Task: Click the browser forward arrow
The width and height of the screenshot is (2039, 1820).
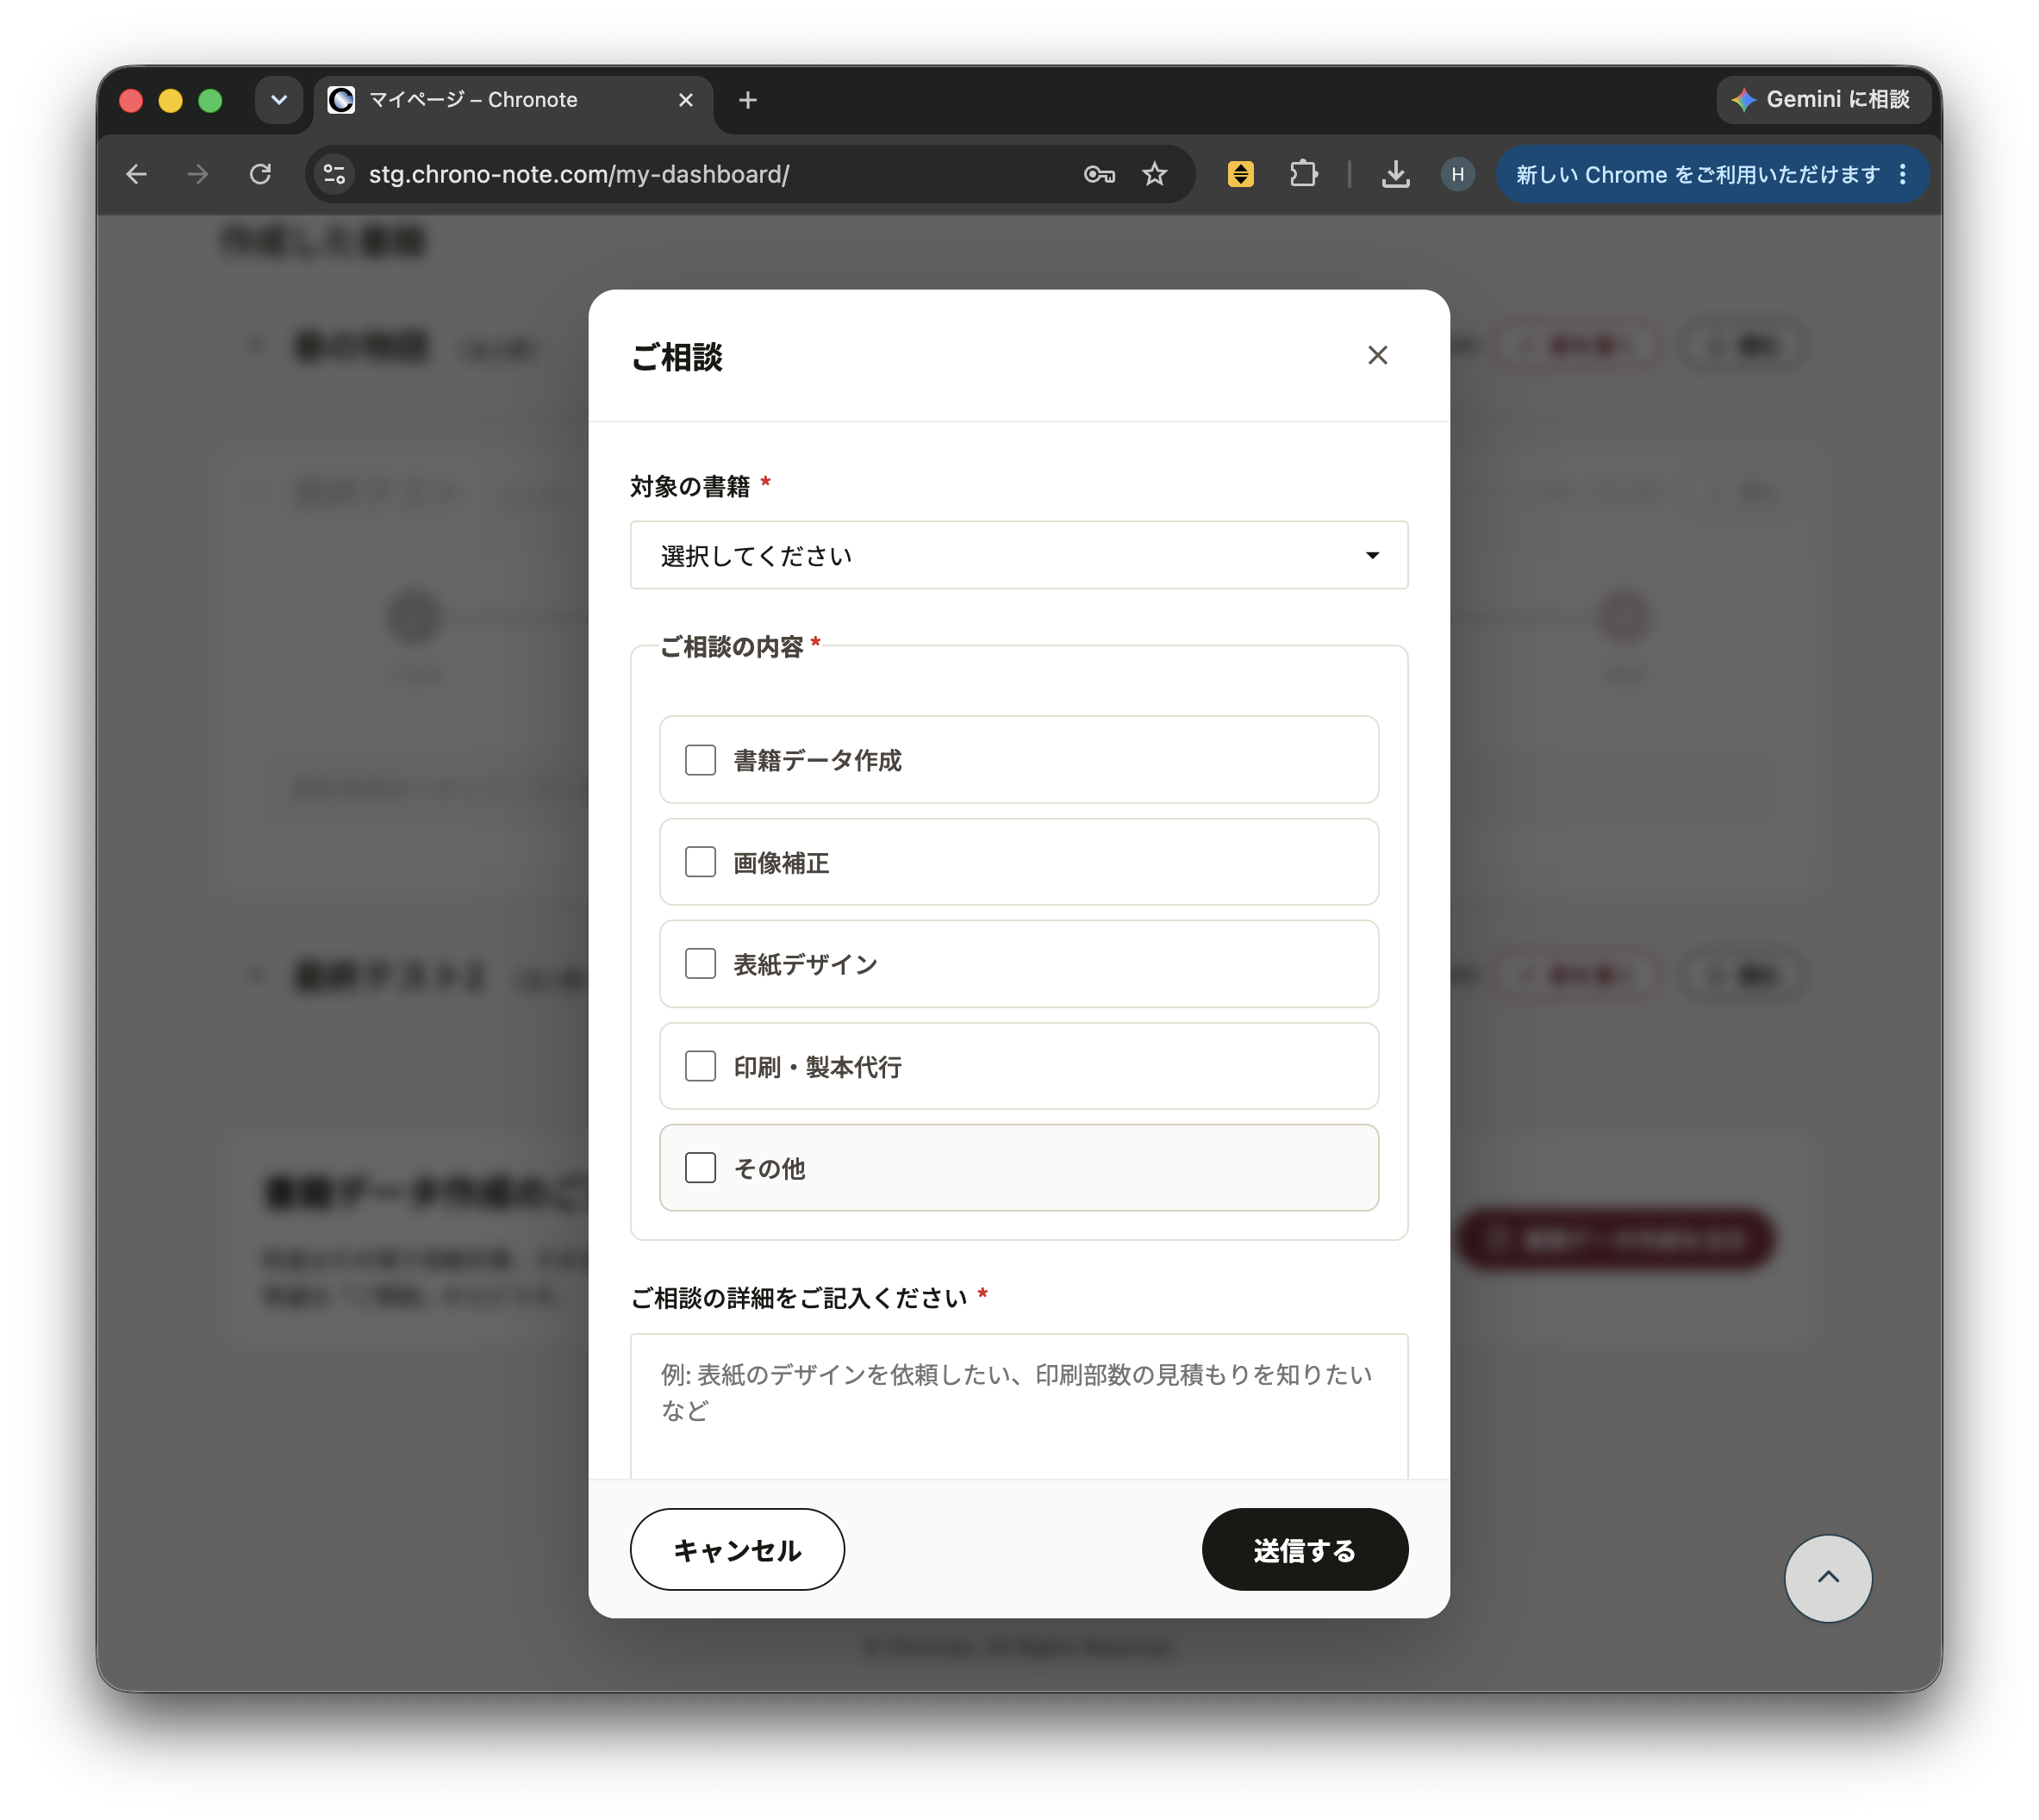Action: [x=198, y=174]
